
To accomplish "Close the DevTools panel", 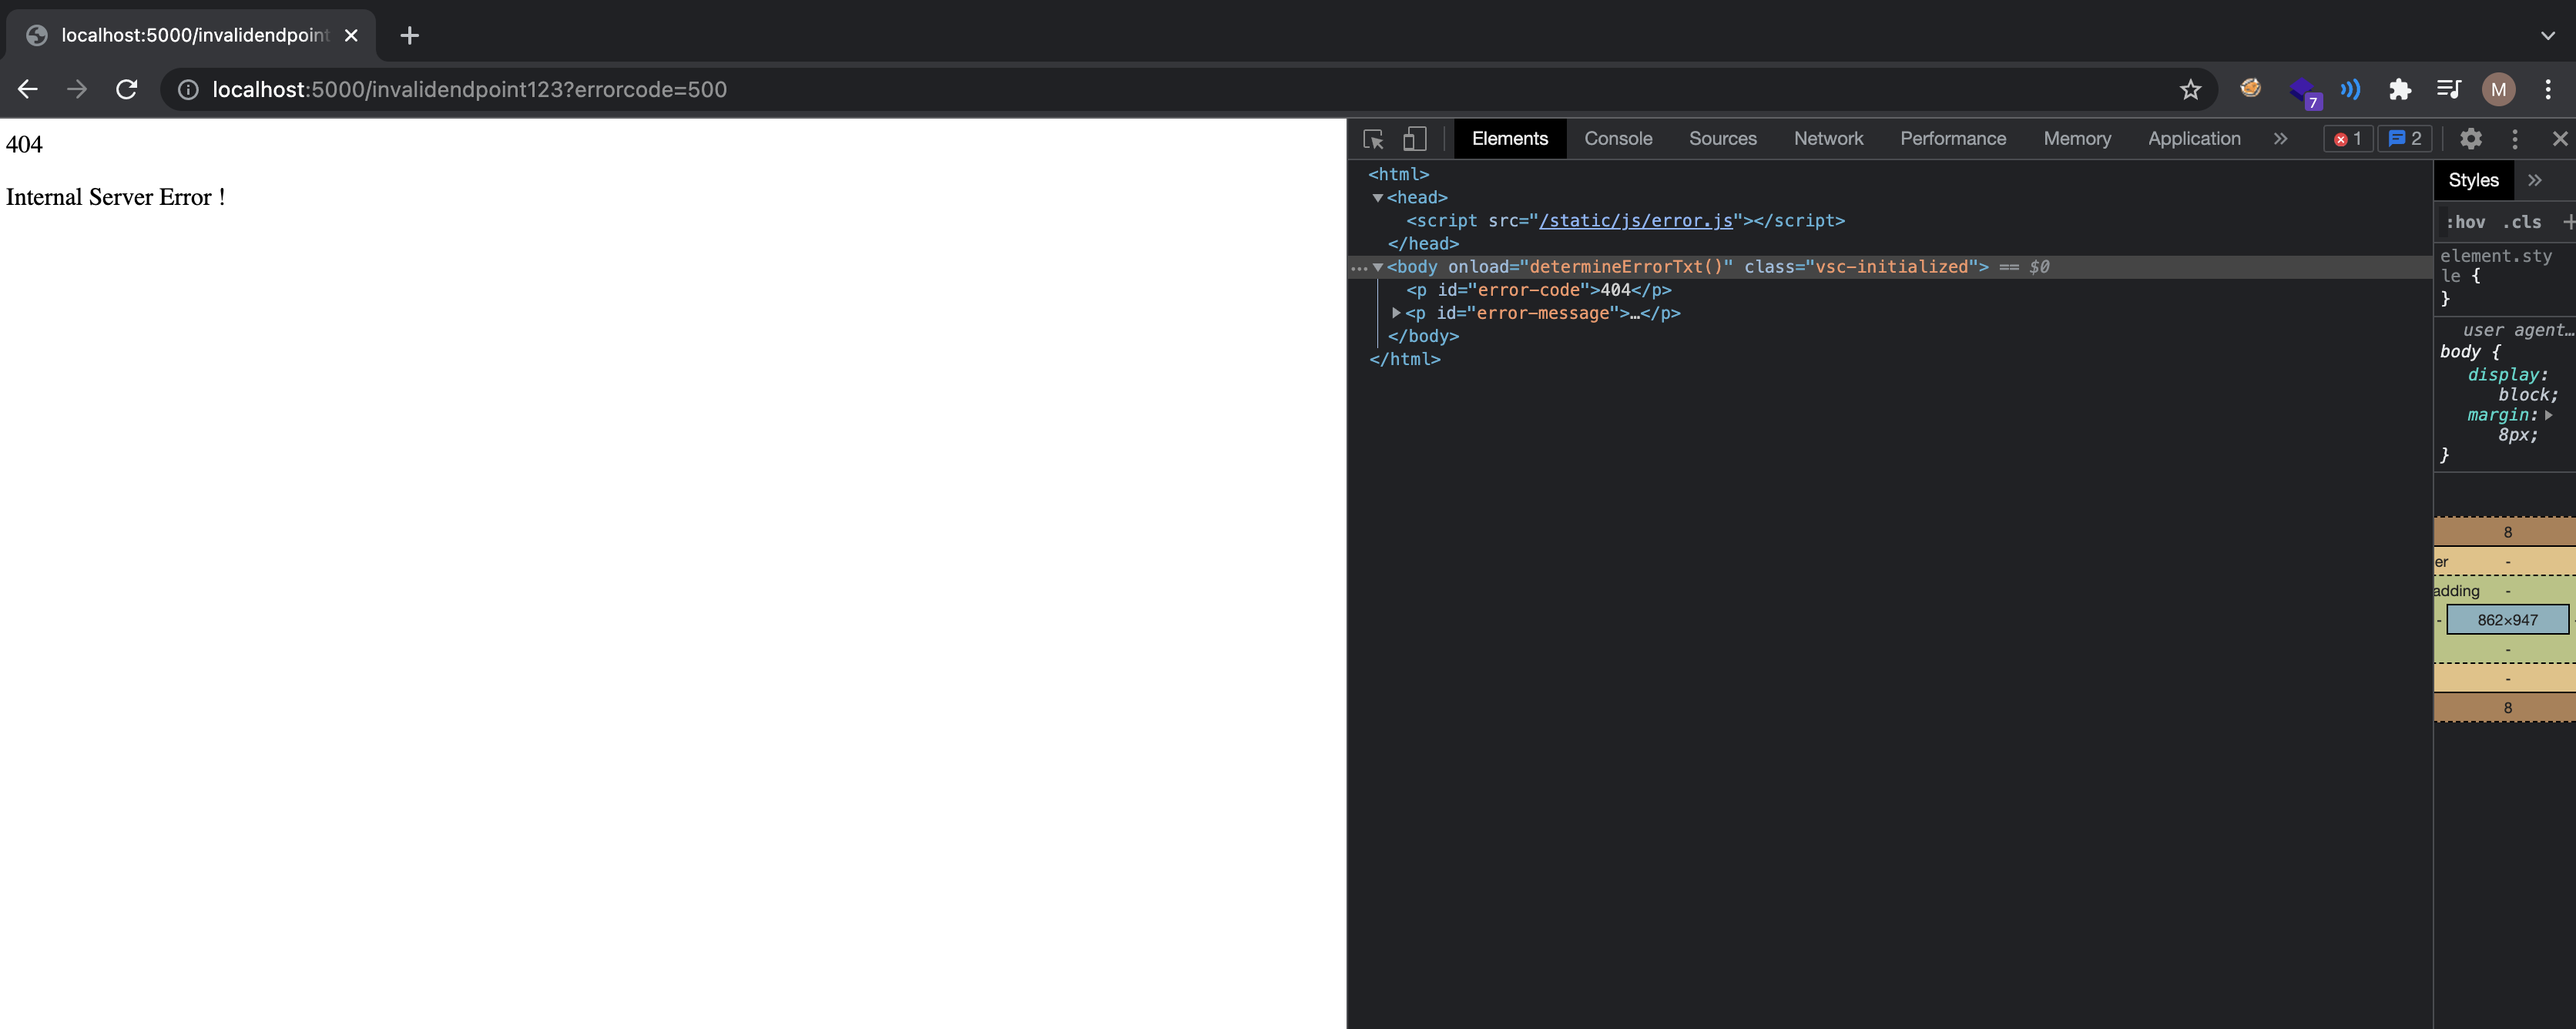I will tap(2560, 139).
